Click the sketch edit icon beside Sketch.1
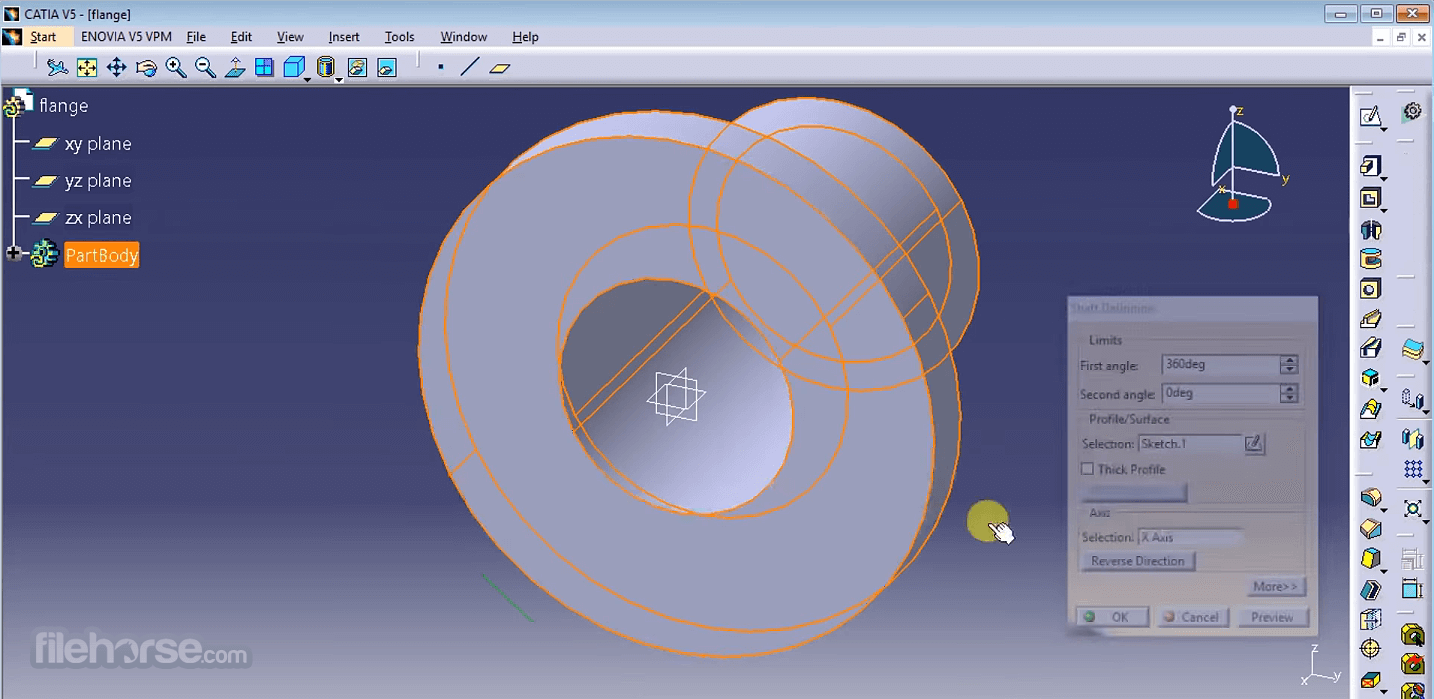Viewport: 1434px width, 699px height. tap(1254, 443)
